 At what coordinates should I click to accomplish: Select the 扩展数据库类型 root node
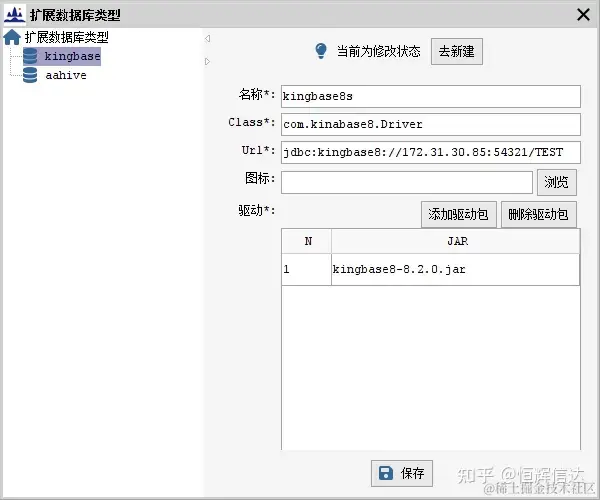coord(67,37)
